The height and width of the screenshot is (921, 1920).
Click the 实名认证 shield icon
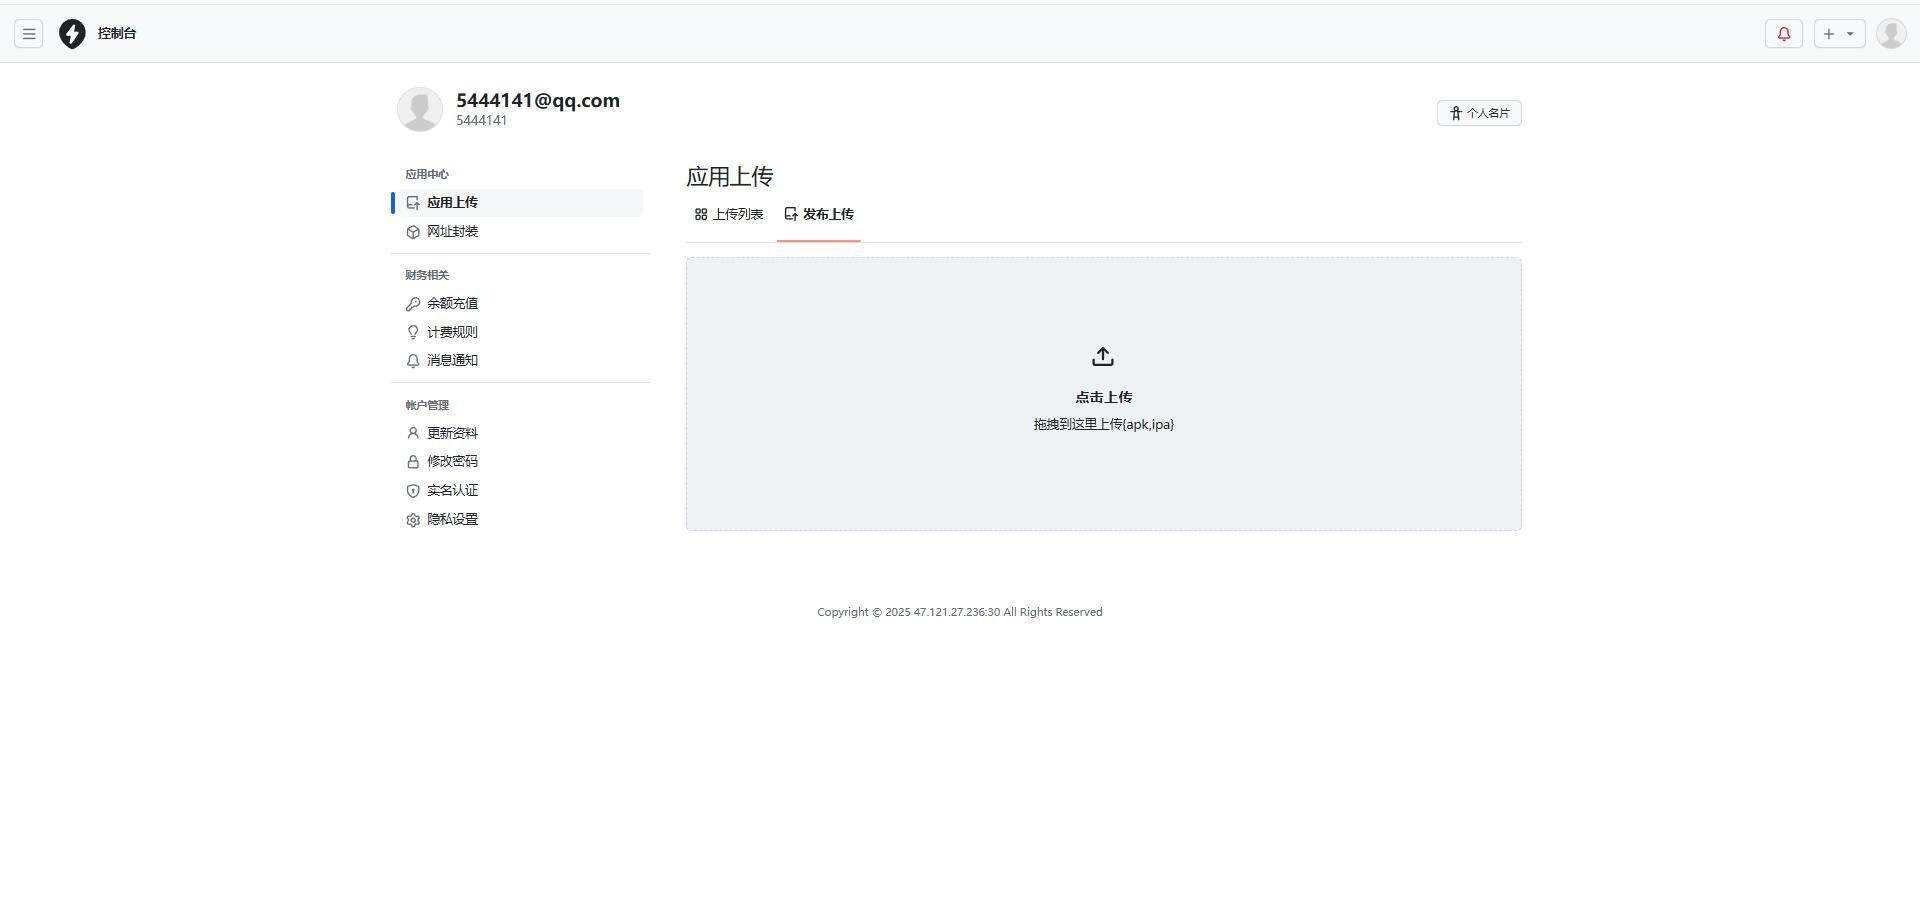[413, 491]
